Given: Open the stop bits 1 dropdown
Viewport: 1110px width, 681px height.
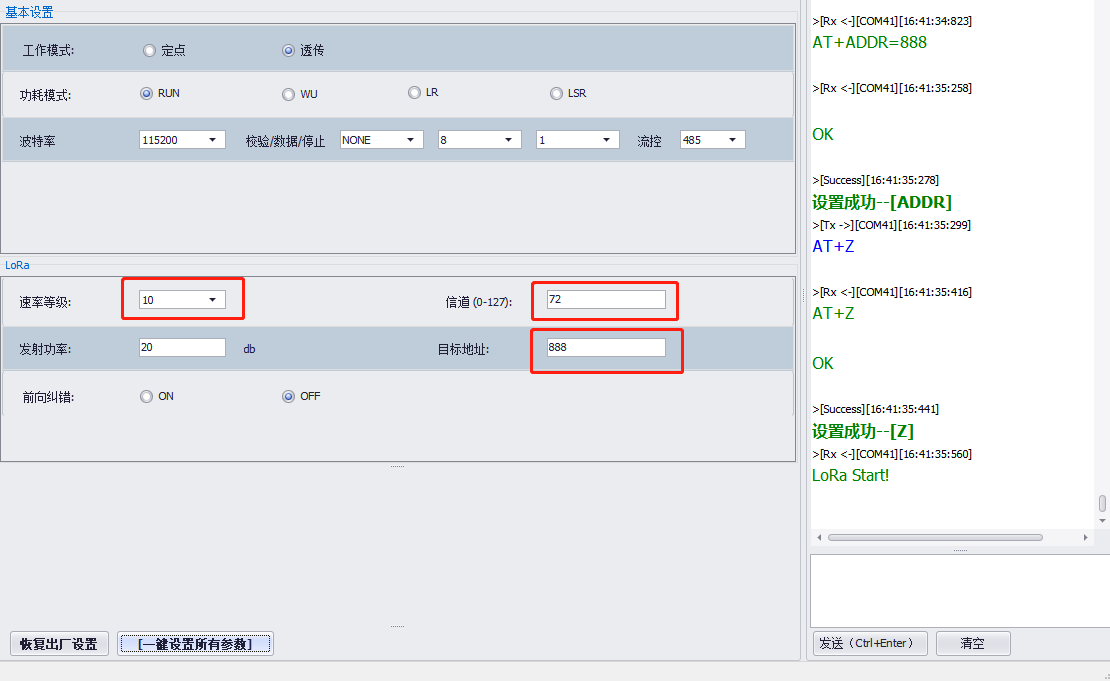Looking at the screenshot, I should pos(577,140).
